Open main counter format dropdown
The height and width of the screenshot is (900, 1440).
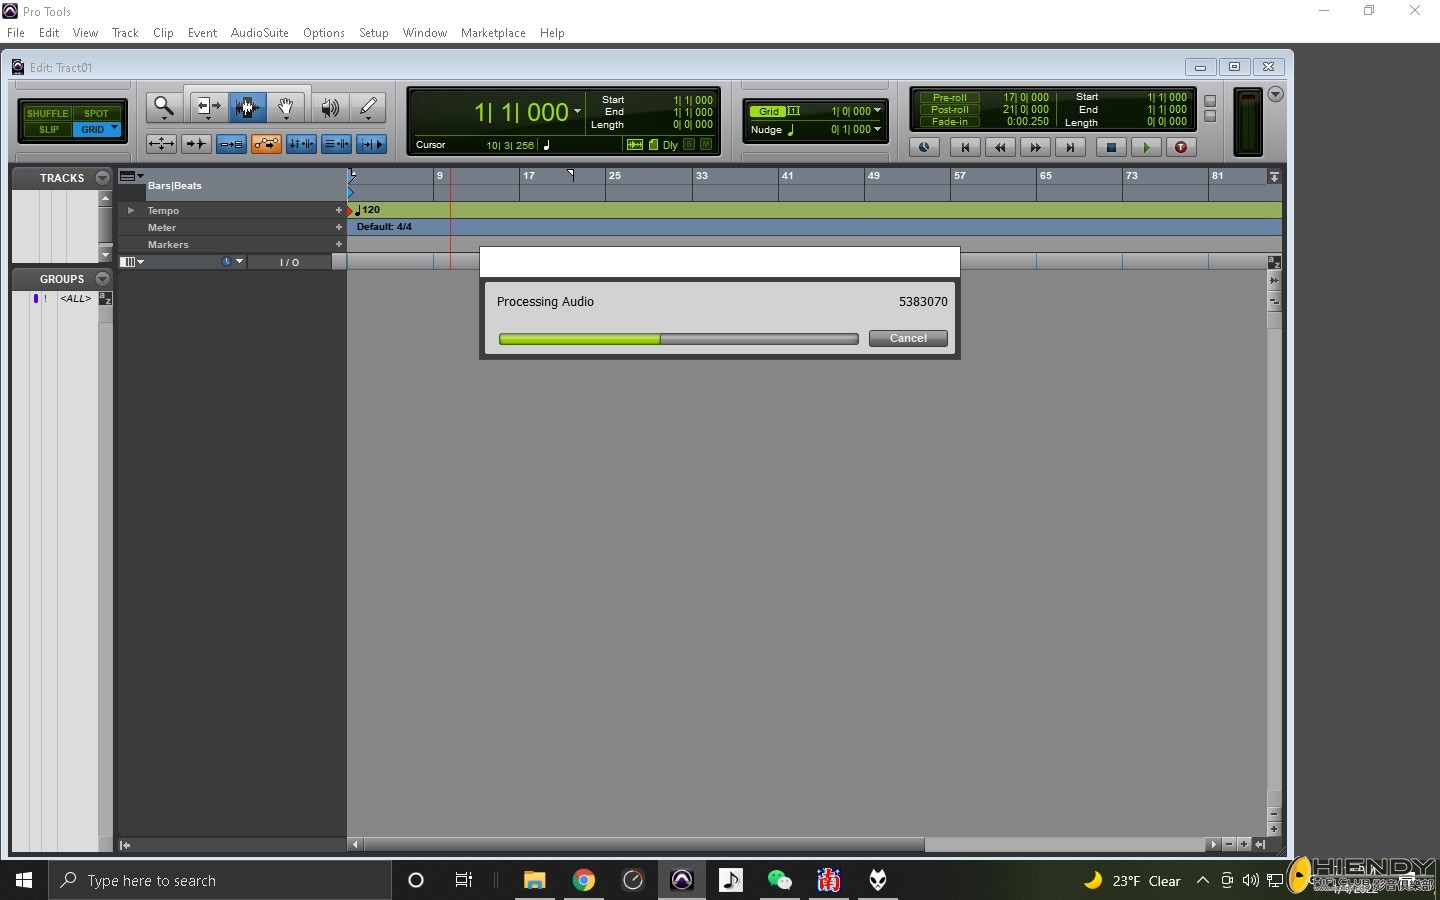[577, 111]
